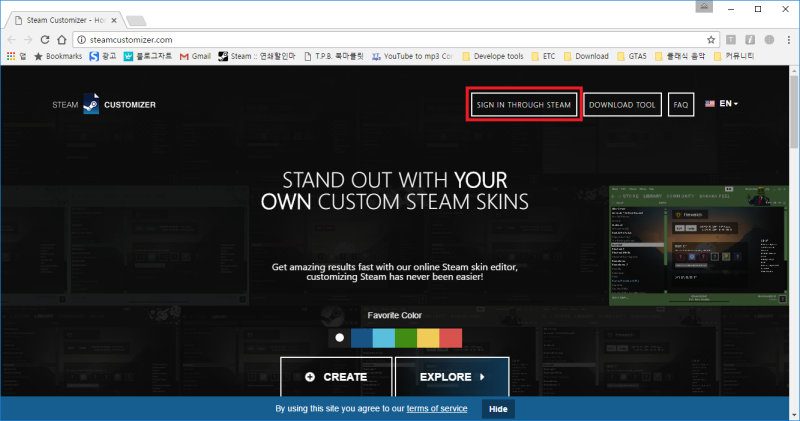This screenshot has width=800, height=421.
Task: Bookmark this page with the star icon
Action: pyautogui.click(x=711, y=40)
